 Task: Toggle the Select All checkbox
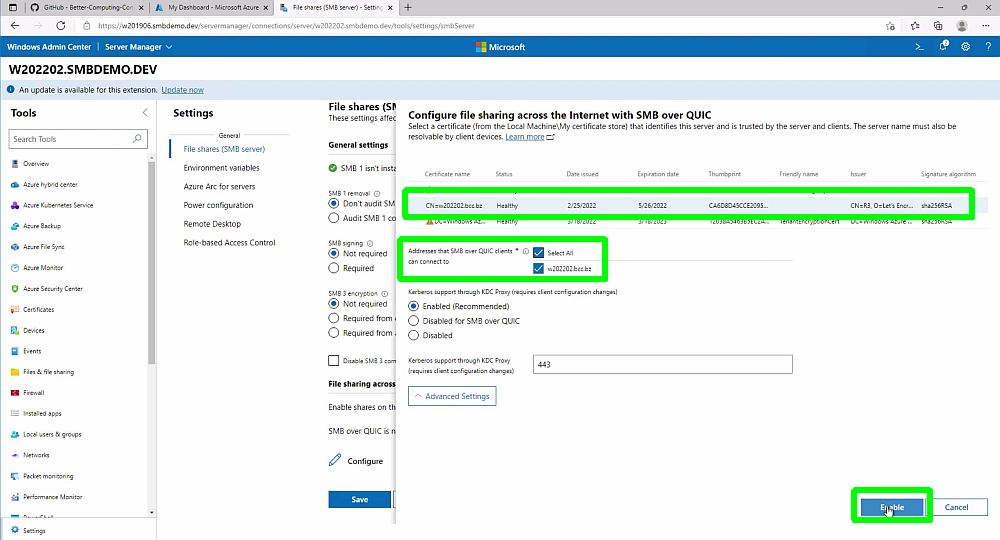pos(538,252)
